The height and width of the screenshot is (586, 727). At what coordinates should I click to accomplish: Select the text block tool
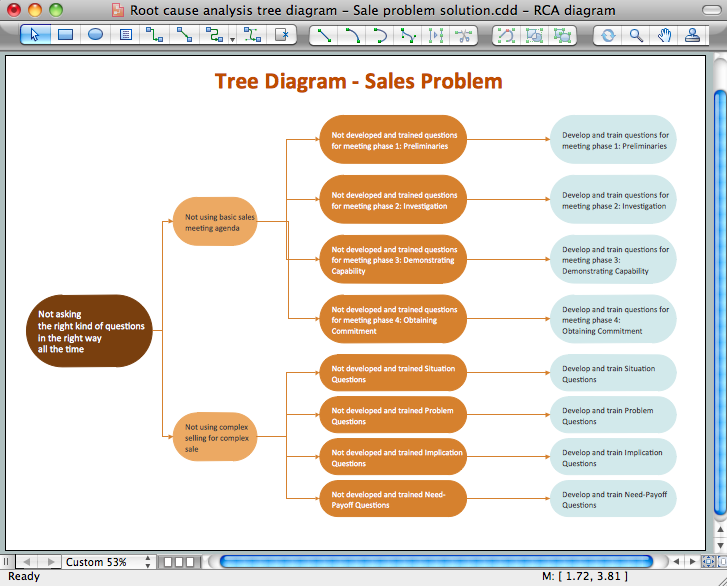point(126,35)
